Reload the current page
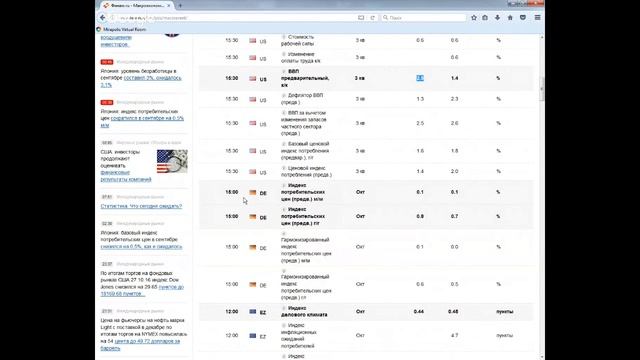The image size is (640, 360). coord(372,18)
